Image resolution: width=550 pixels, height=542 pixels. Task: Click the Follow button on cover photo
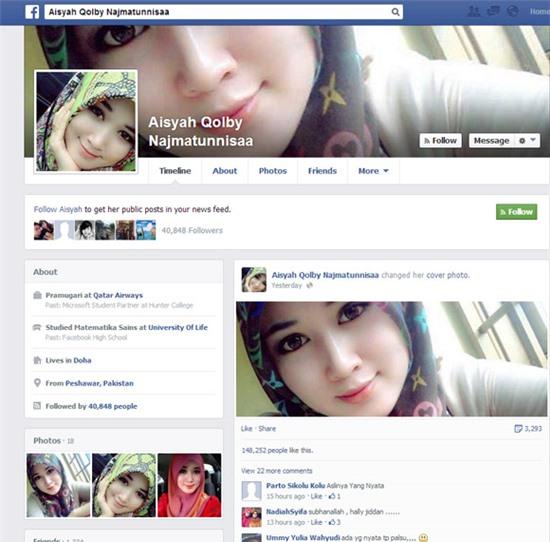coord(441,141)
